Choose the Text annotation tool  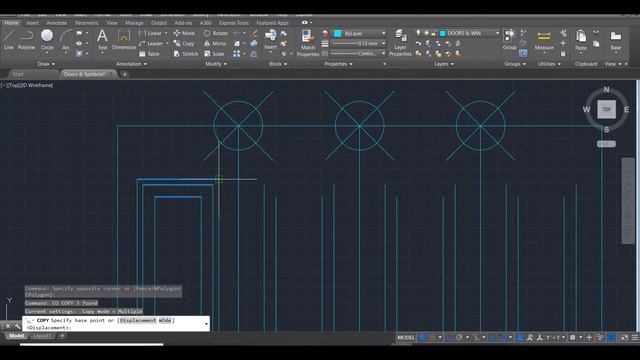pyautogui.click(x=102, y=40)
